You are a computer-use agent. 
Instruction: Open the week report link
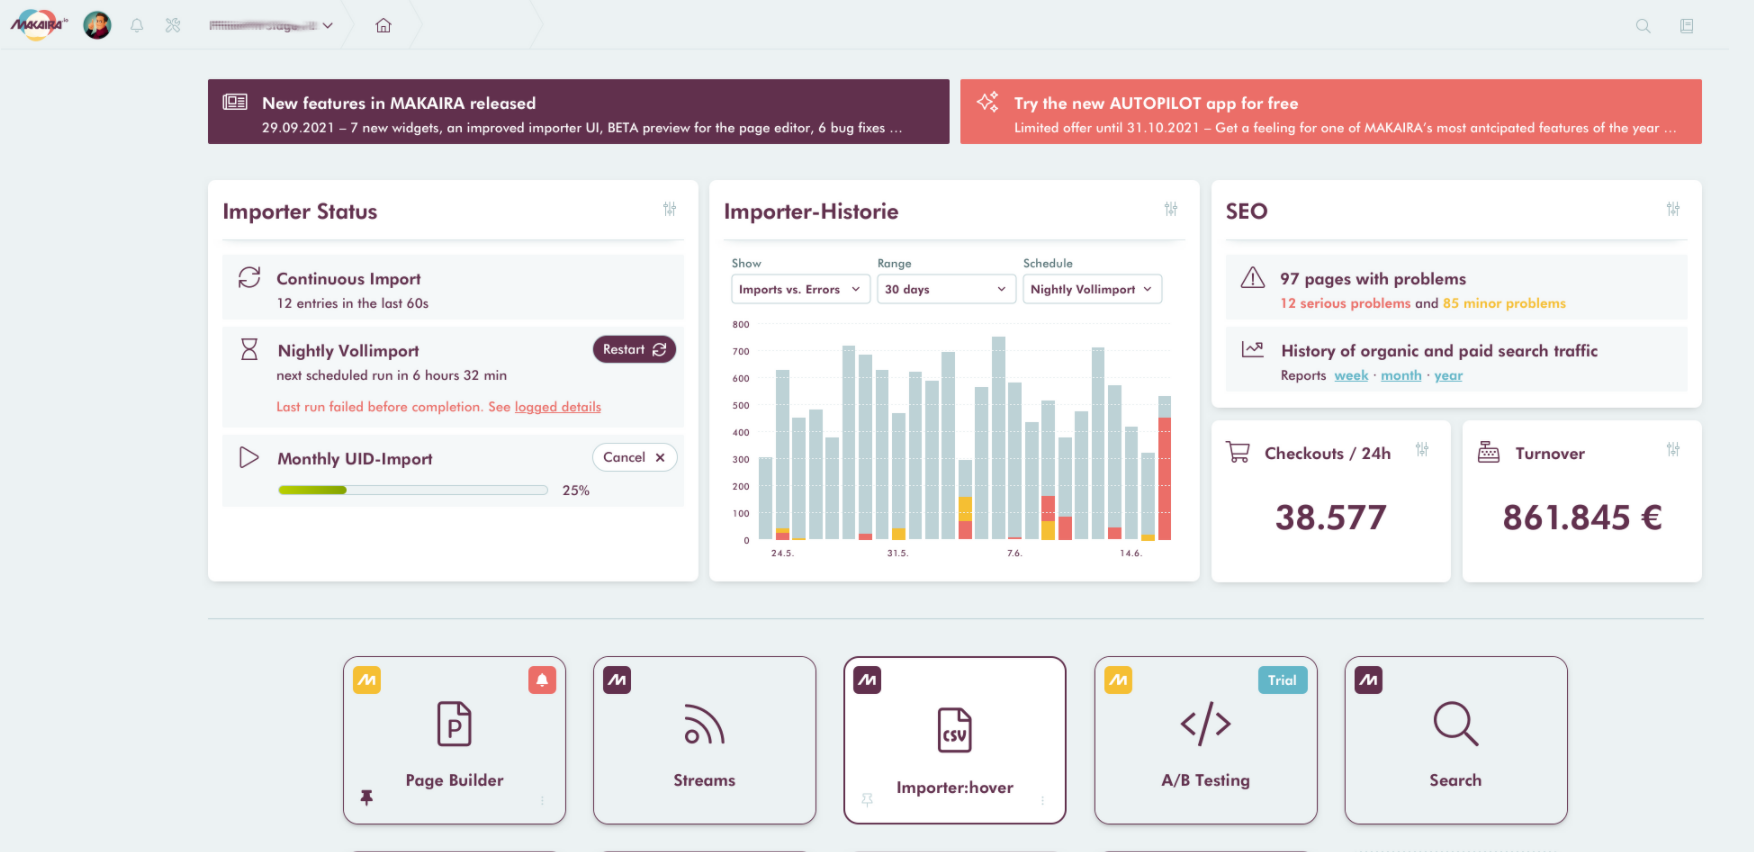pyautogui.click(x=1351, y=376)
